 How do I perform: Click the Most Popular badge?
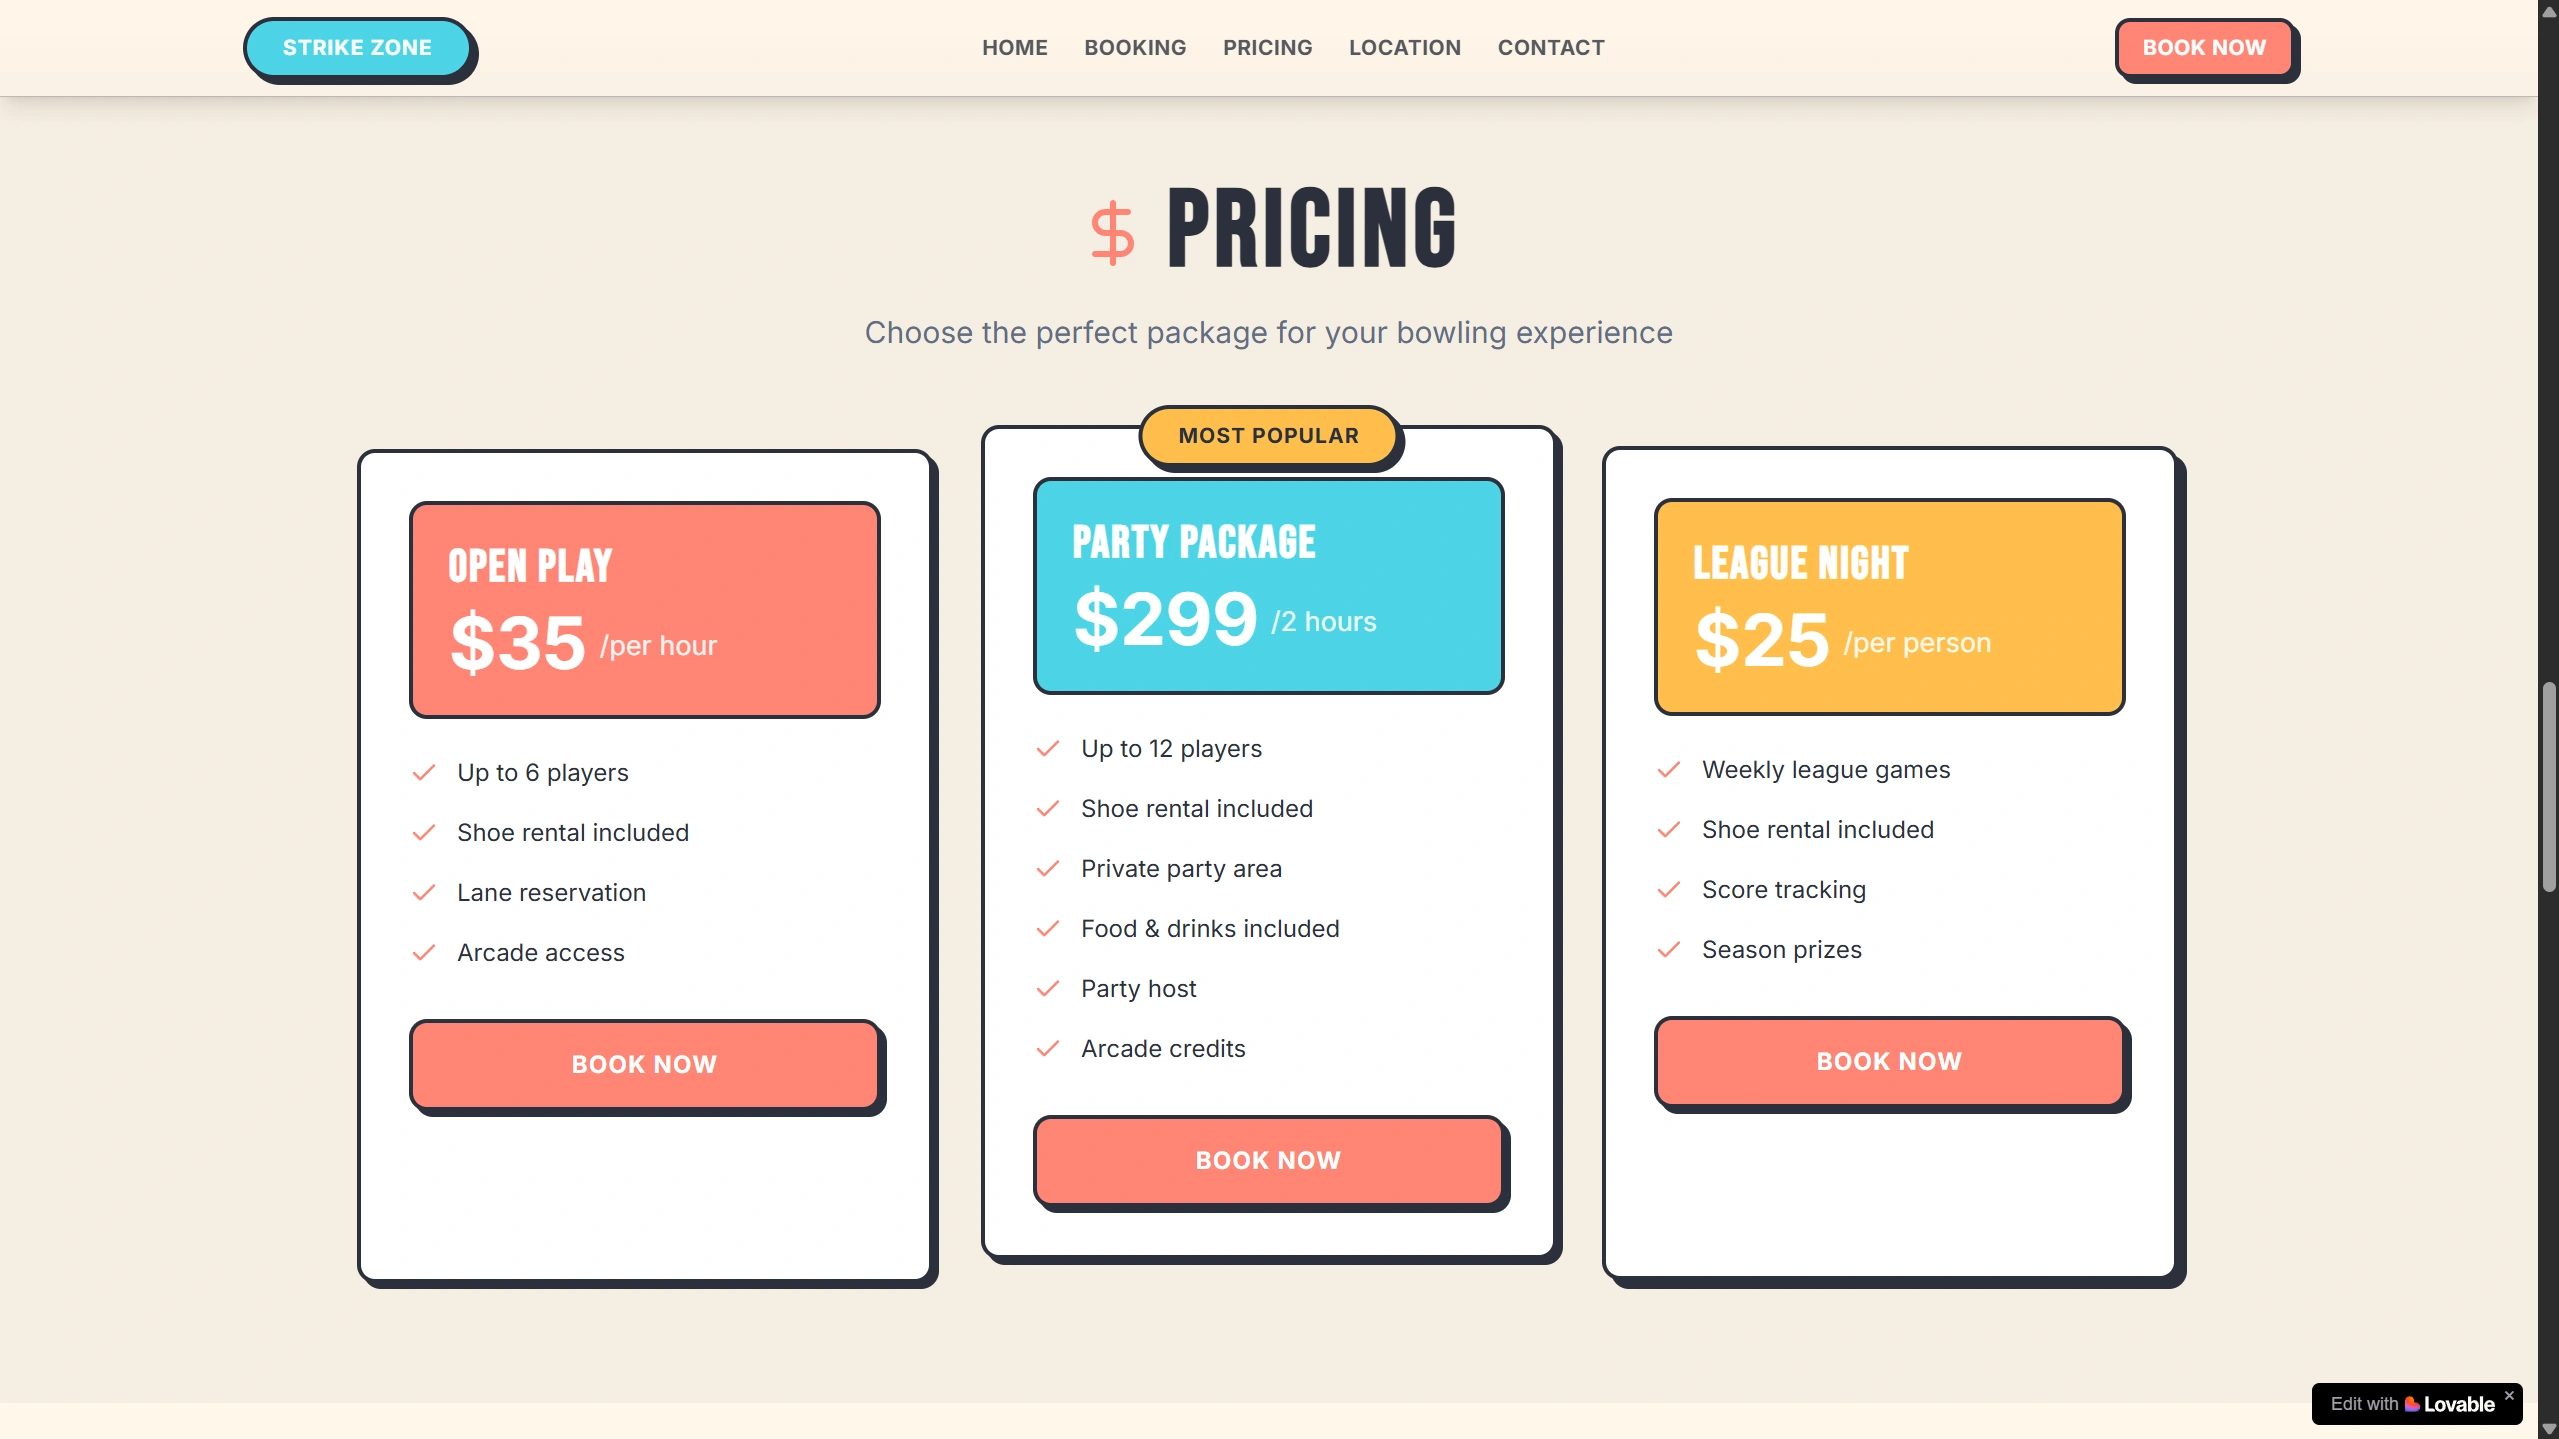click(x=1268, y=436)
